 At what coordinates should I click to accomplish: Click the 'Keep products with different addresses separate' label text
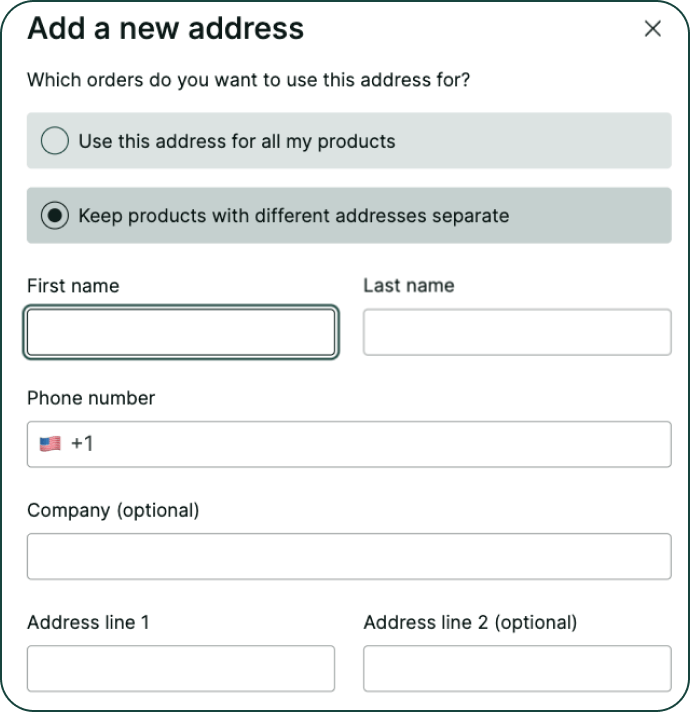click(x=293, y=215)
